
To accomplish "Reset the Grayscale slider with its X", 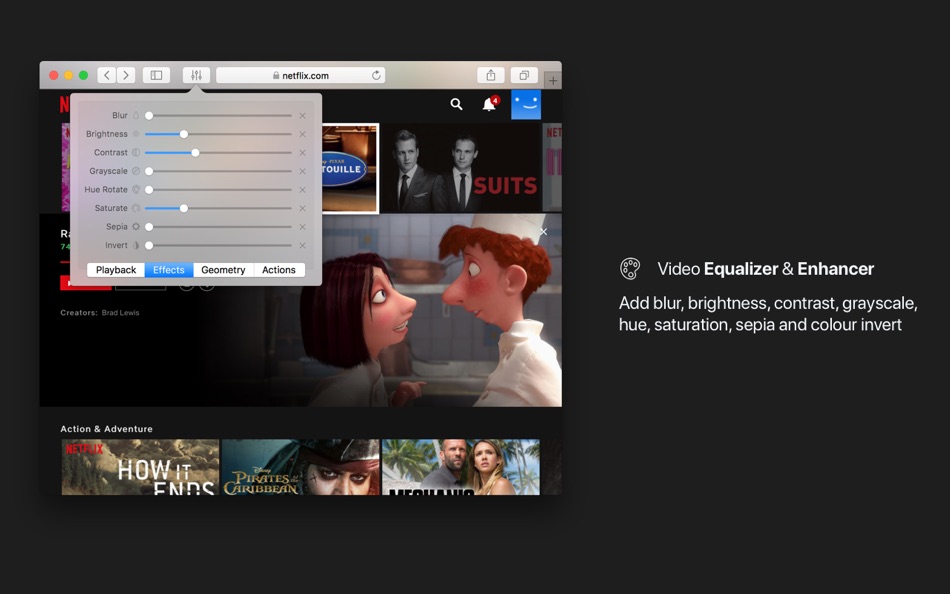I will pos(302,172).
